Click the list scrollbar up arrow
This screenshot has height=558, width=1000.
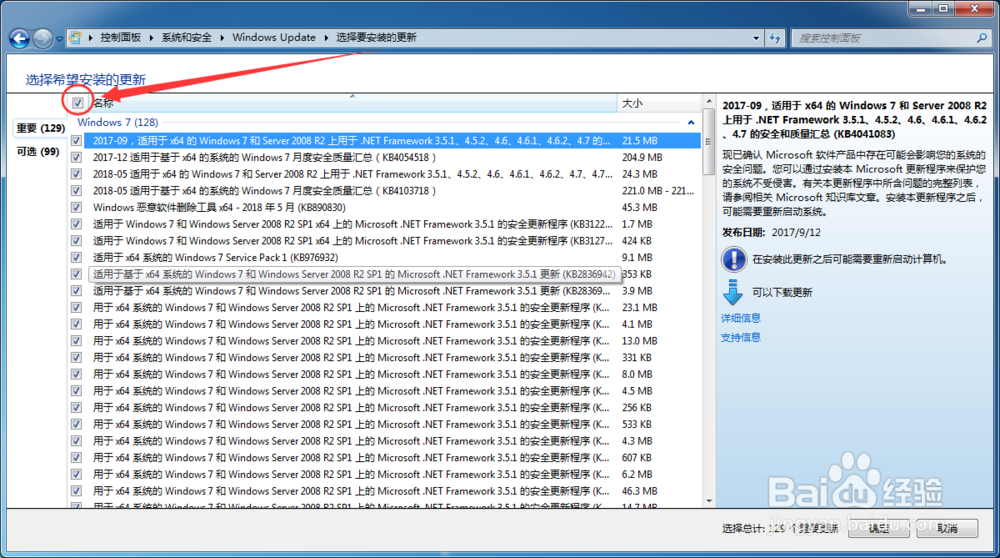709,101
